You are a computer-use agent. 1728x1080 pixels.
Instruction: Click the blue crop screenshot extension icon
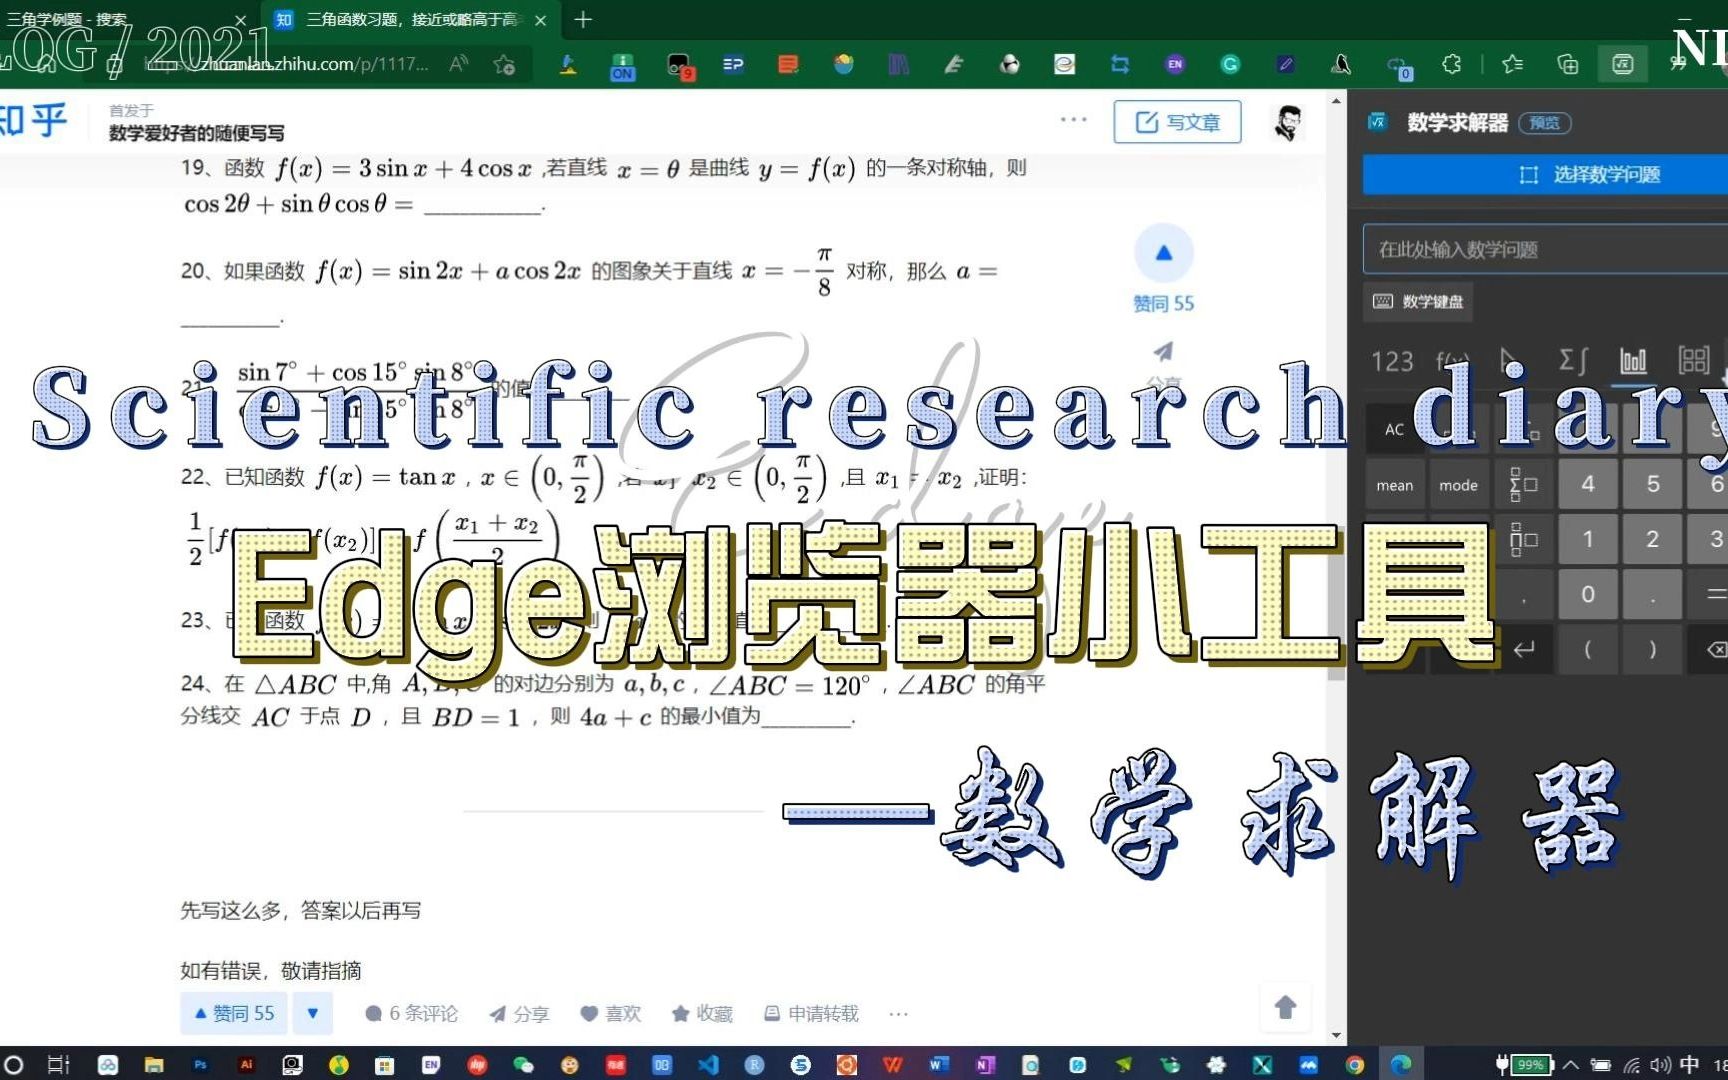[1120, 65]
